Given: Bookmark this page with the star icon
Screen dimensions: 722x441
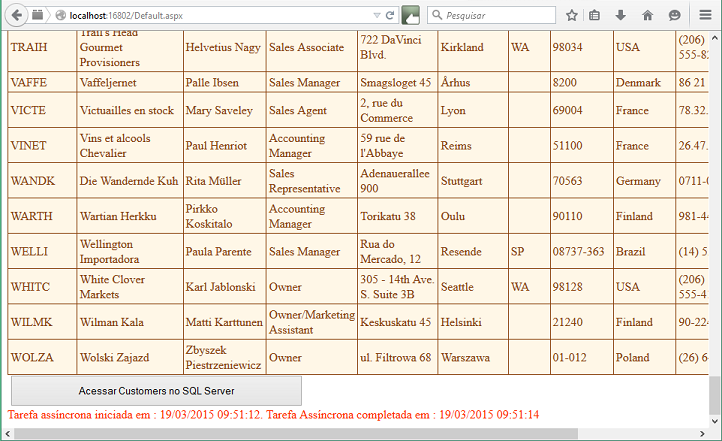Looking at the screenshot, I should pyautogui.click(x=571, y=15).
